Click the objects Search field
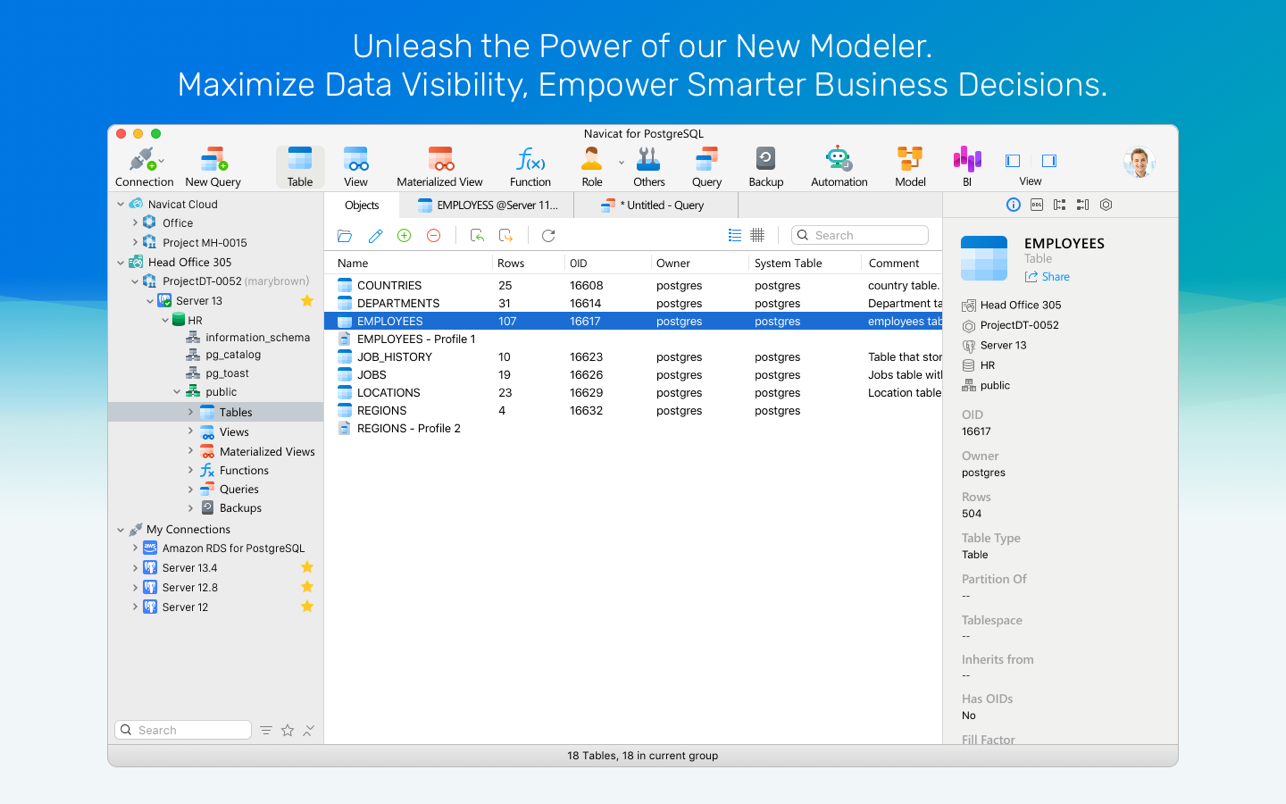The width and height of the screenshot is (1286, 804). [x=860, y=235]
